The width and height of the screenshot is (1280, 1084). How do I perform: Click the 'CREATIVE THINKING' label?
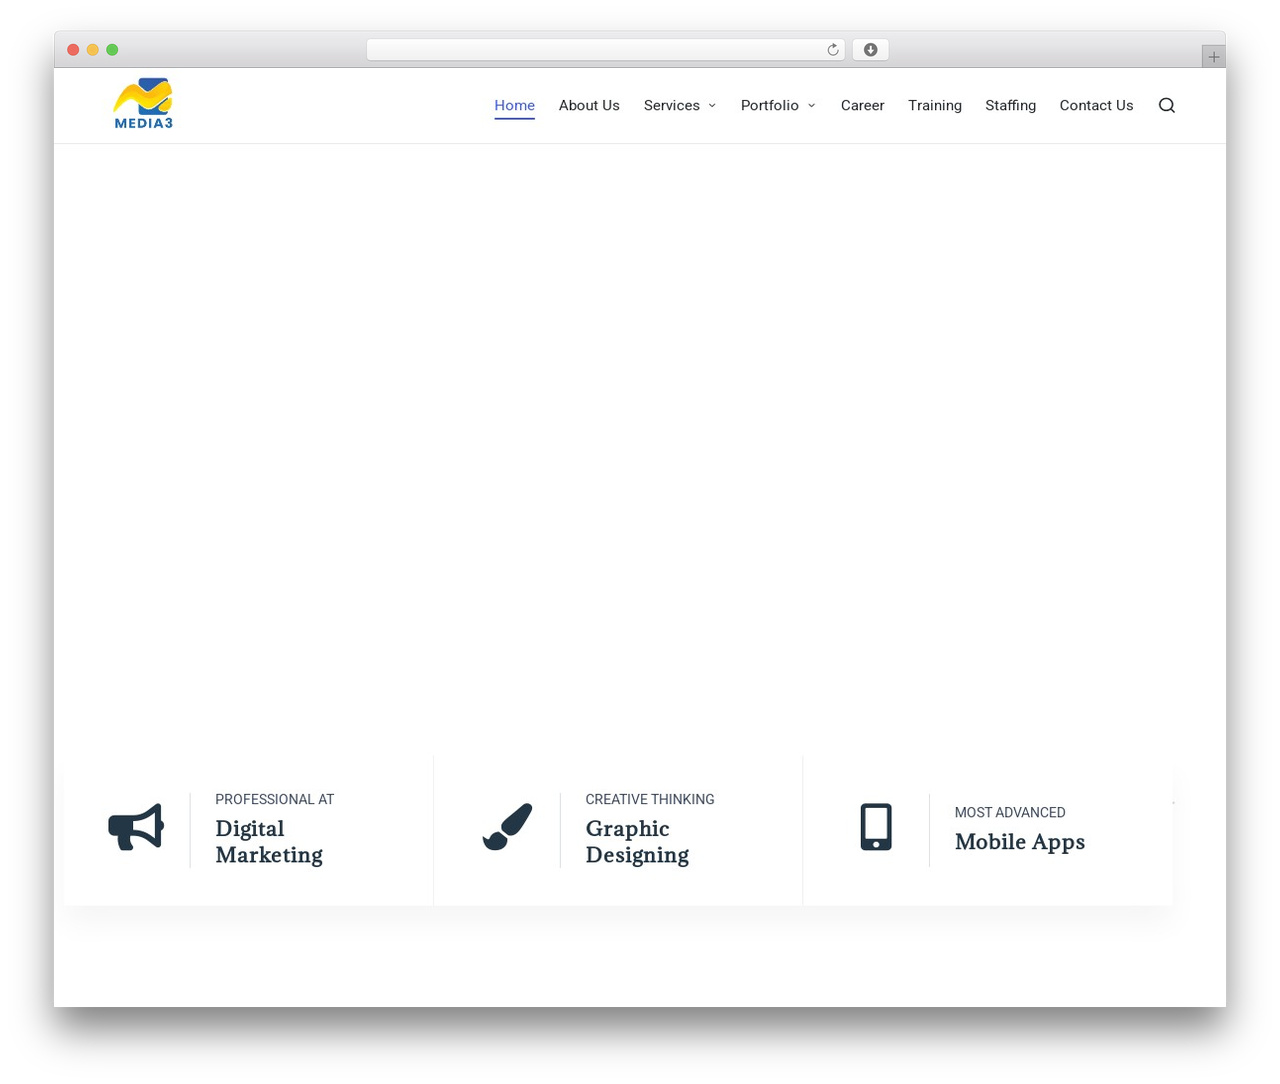pos(650,799)
